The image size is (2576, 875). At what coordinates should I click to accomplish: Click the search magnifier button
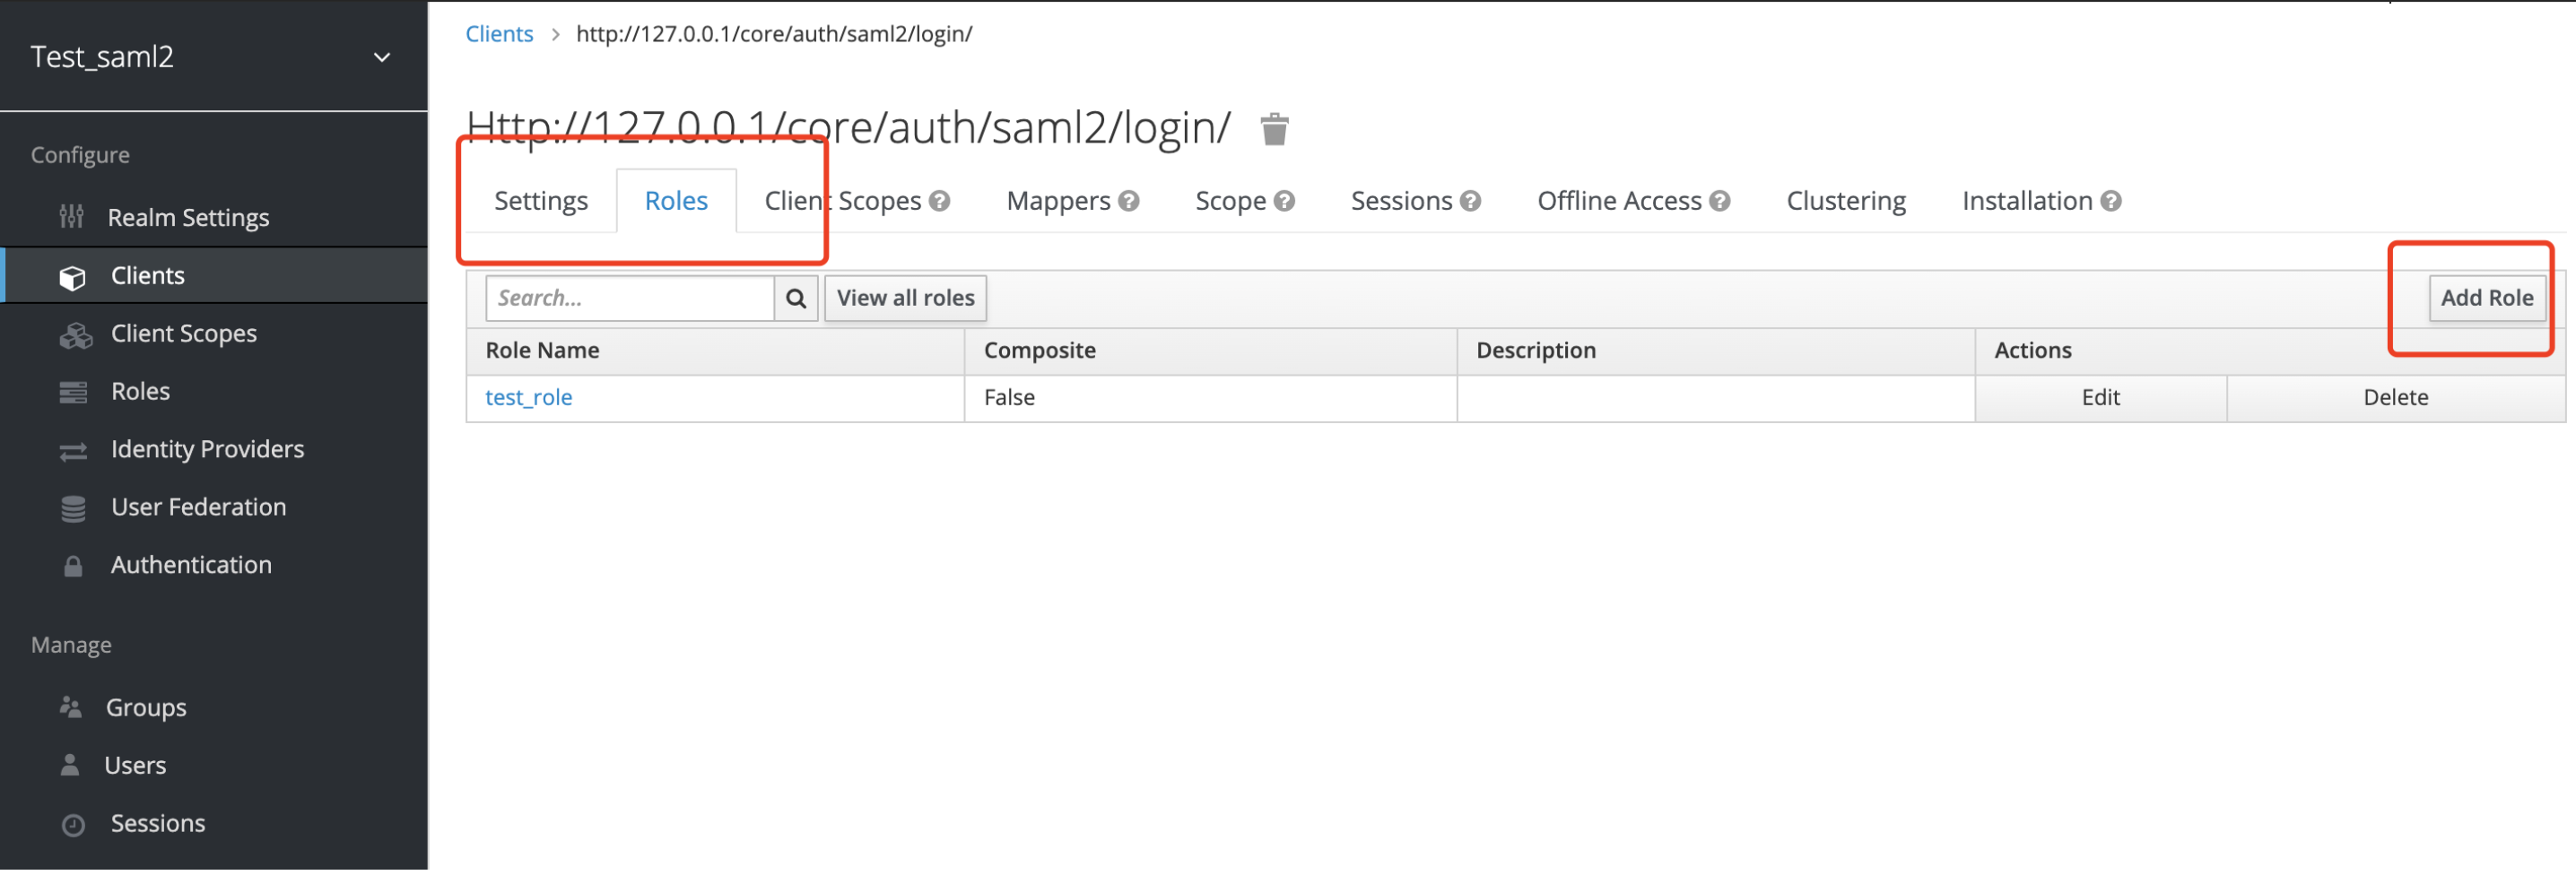795,297
